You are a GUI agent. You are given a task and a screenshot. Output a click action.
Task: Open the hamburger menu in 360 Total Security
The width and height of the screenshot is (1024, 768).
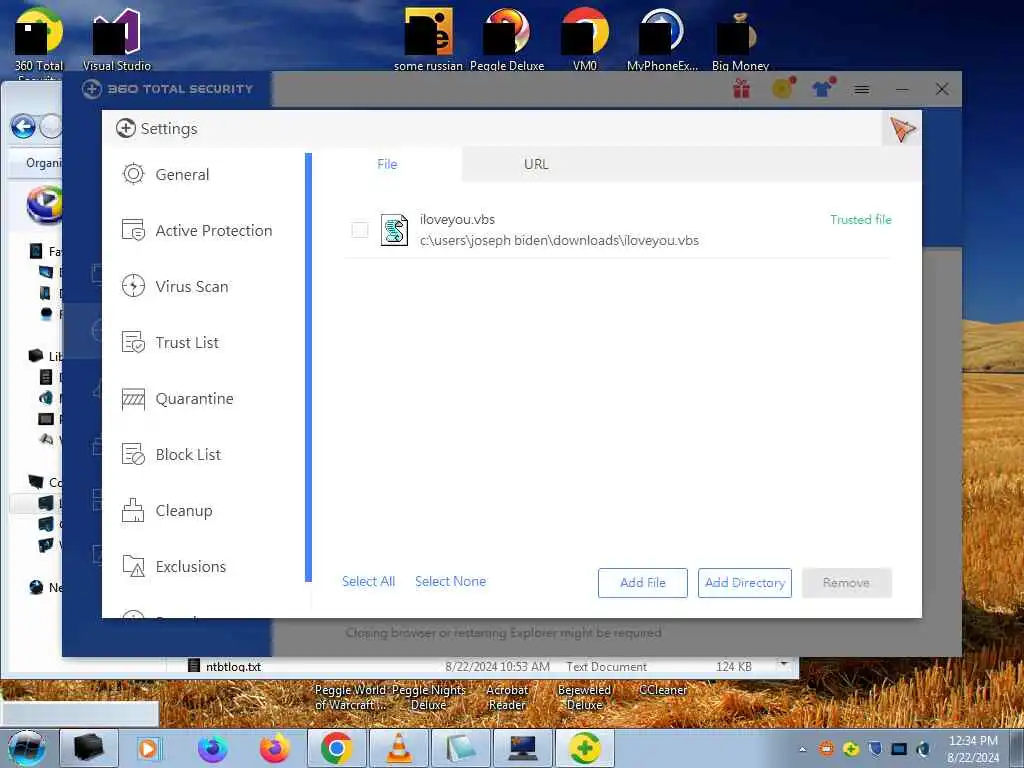click(x=862, y=89)
